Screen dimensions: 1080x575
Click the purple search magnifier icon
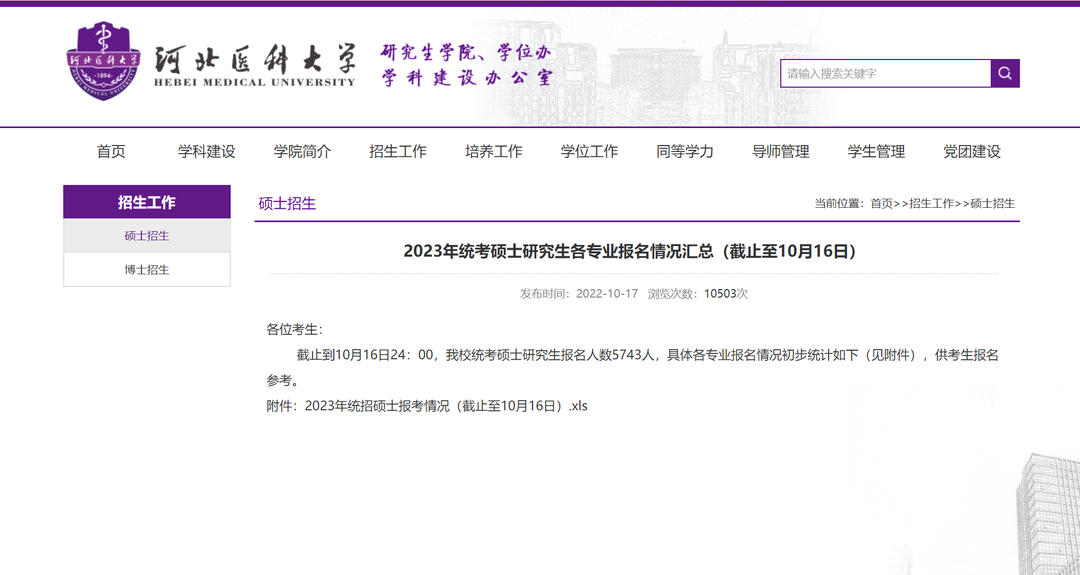[1005, 73]
